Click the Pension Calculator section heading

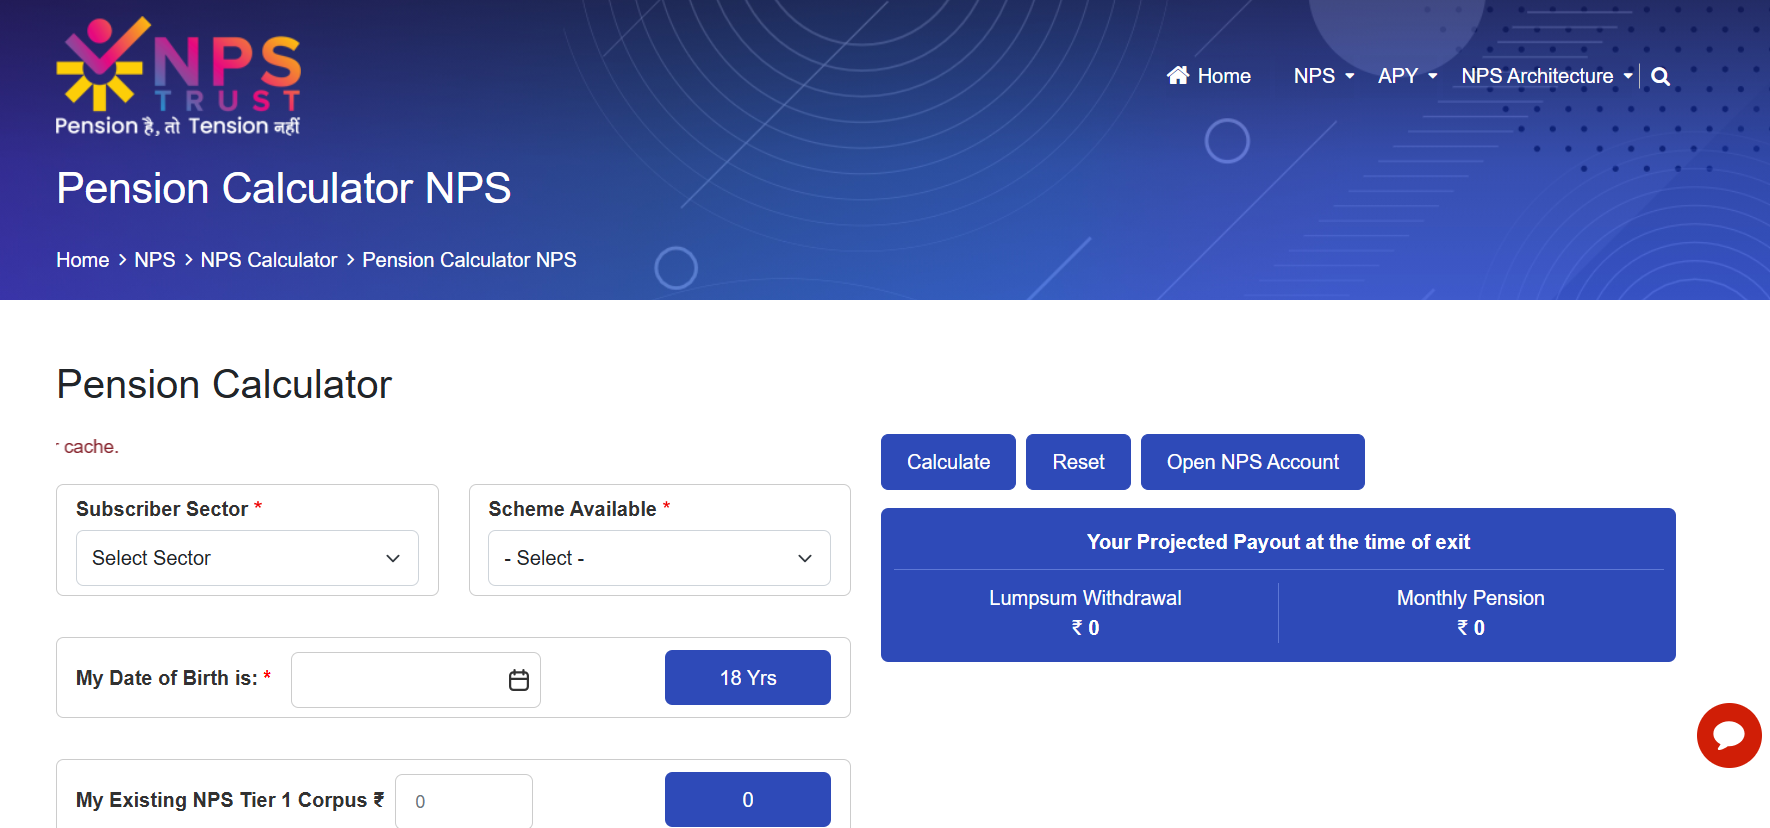coord(224,385)
